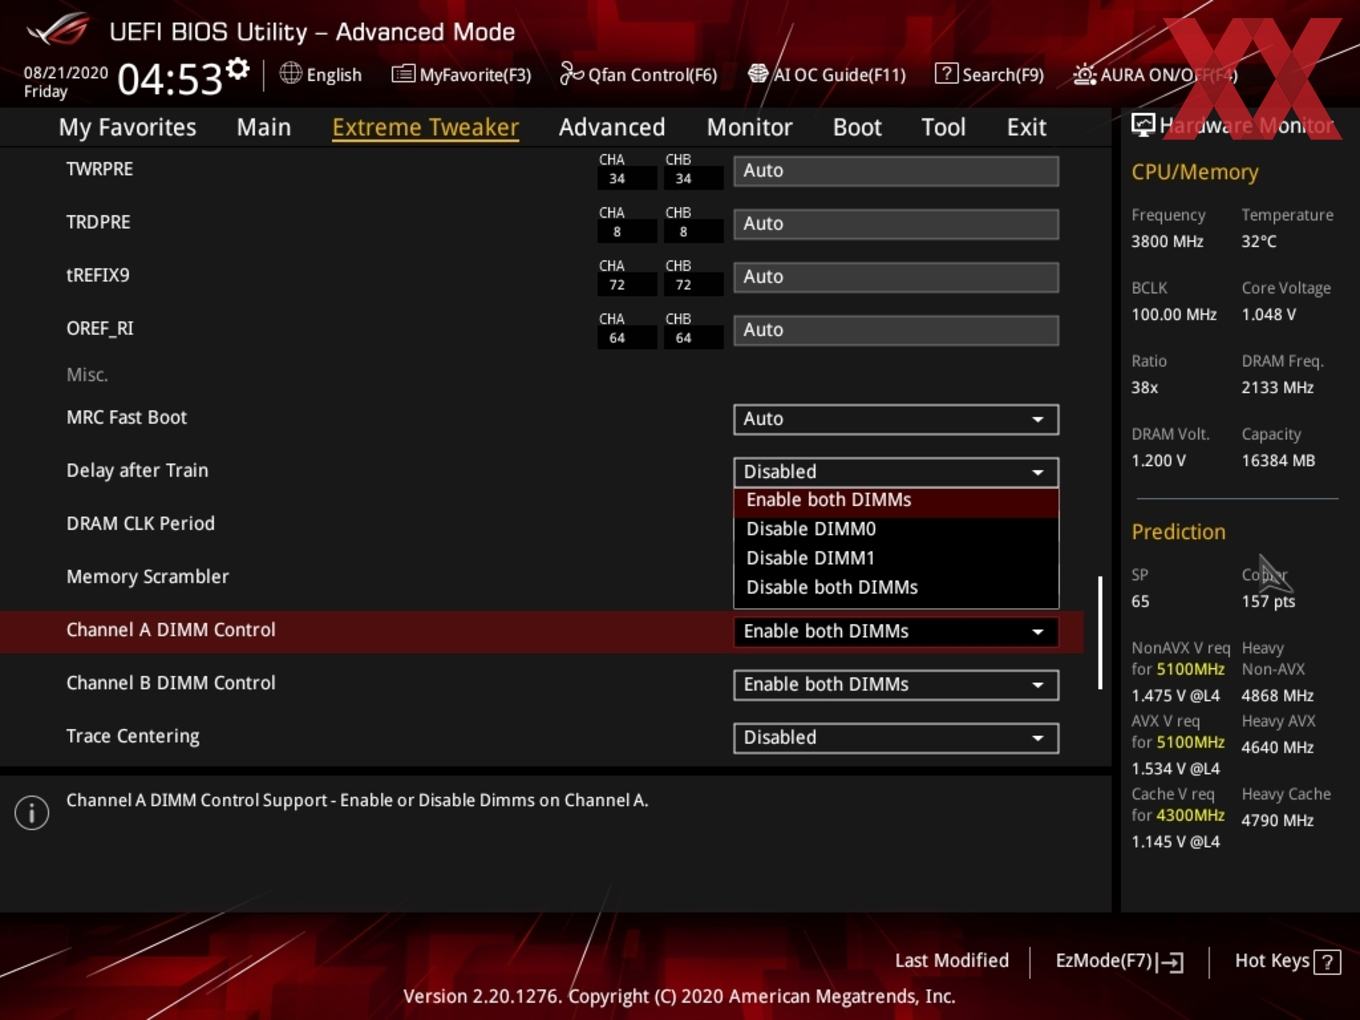Switch to the Tool tab

pyautogui.click(x=943, y=127)
